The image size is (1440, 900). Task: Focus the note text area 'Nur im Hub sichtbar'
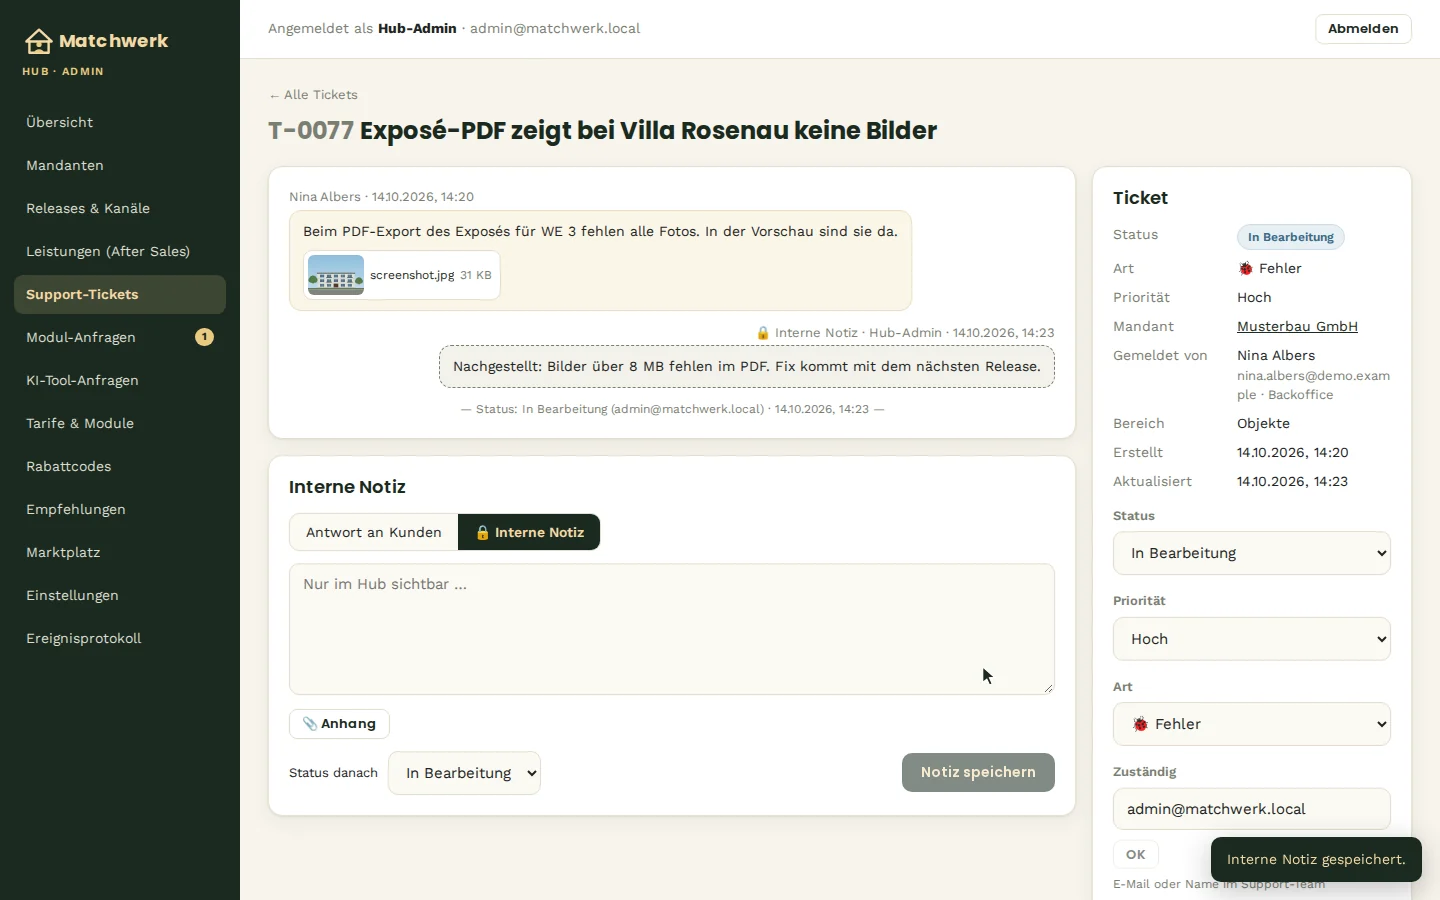tap(672, 629)
